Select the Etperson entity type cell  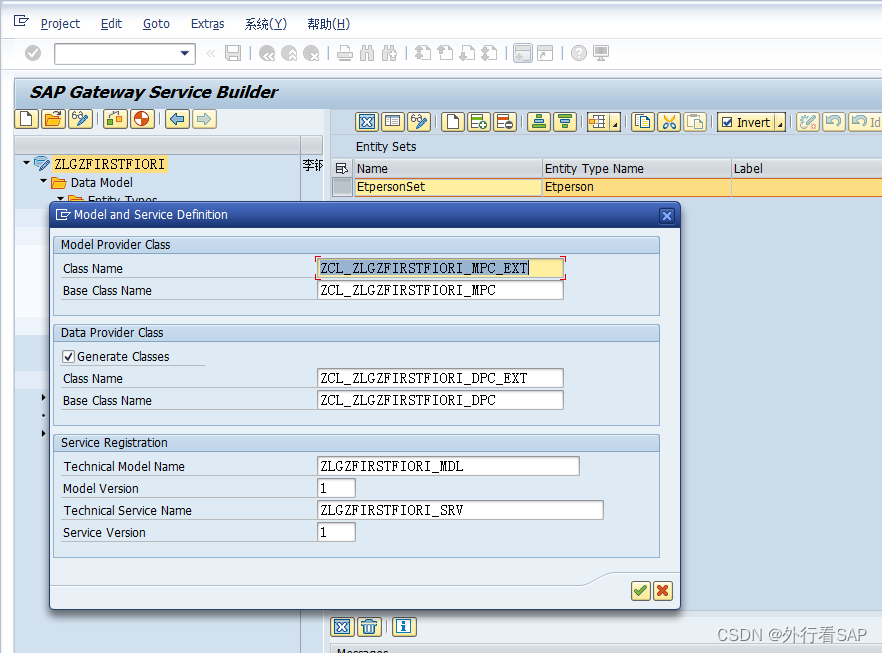[637, 187]
